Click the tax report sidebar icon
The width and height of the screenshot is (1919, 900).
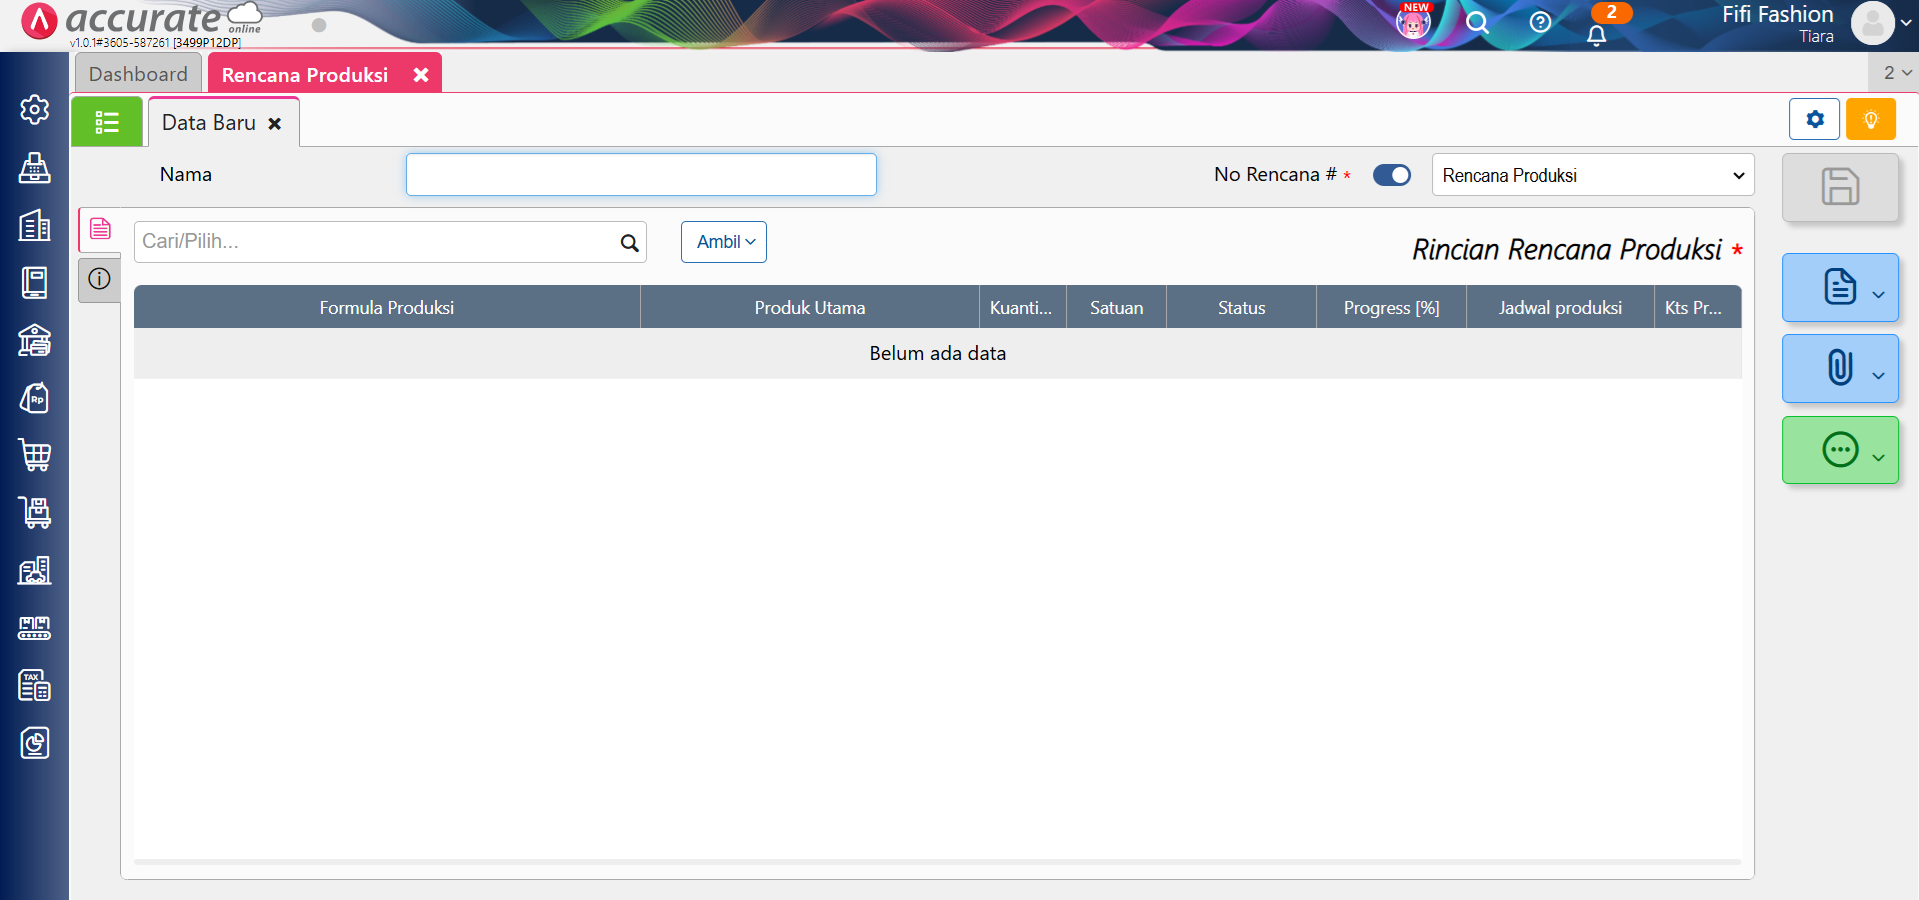tap(35, 686)
